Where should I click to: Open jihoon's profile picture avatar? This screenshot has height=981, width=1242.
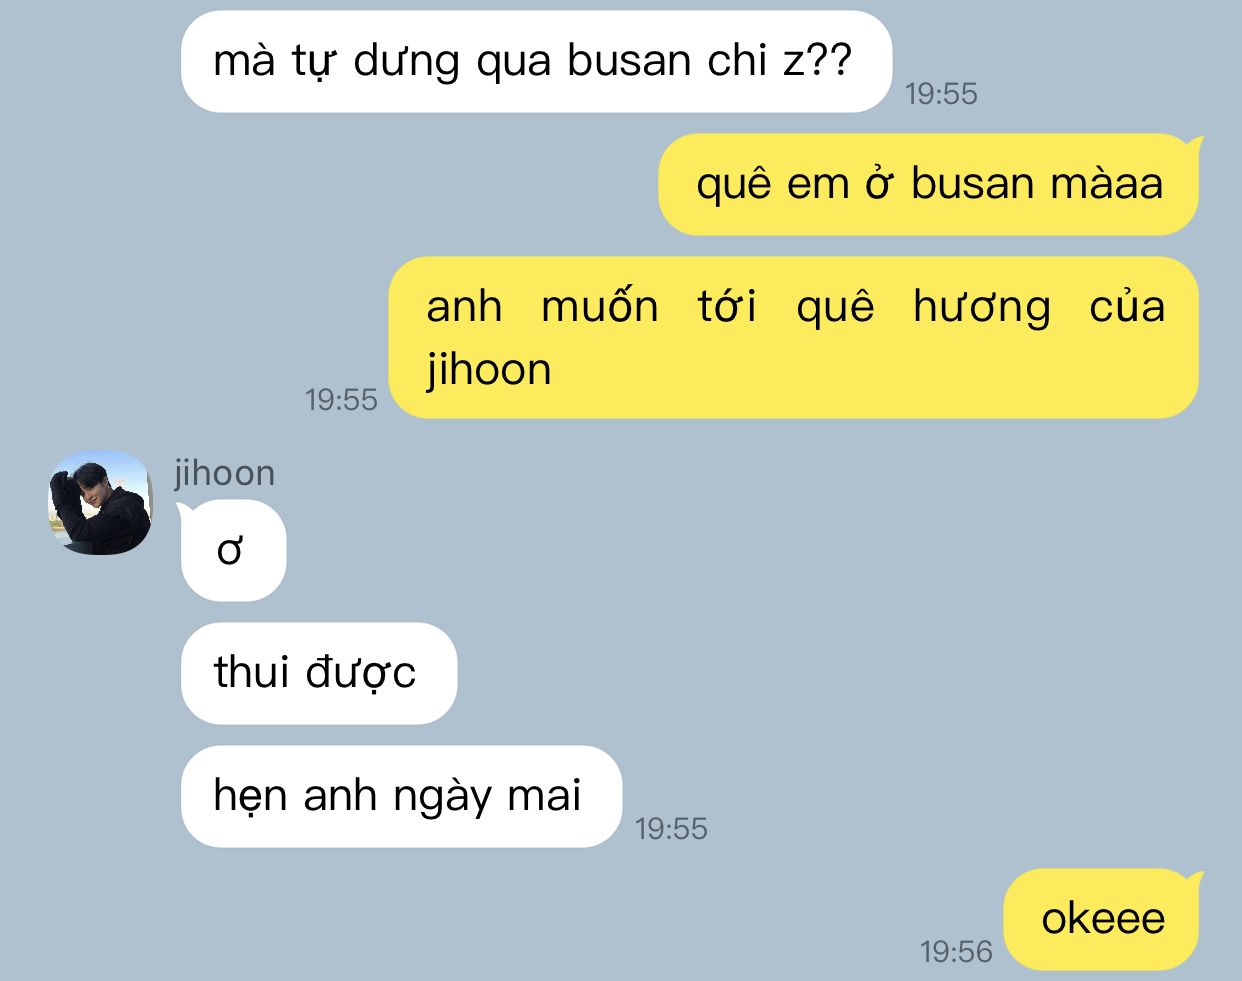point(100,503)
